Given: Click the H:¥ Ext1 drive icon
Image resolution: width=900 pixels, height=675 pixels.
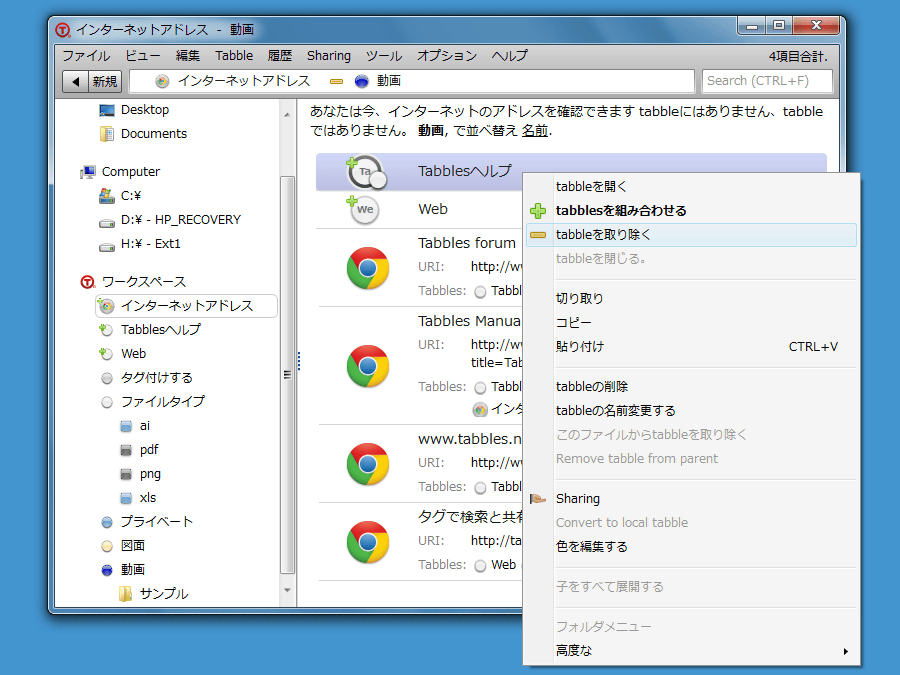Looking at the screenshot, I should [107, 246].
